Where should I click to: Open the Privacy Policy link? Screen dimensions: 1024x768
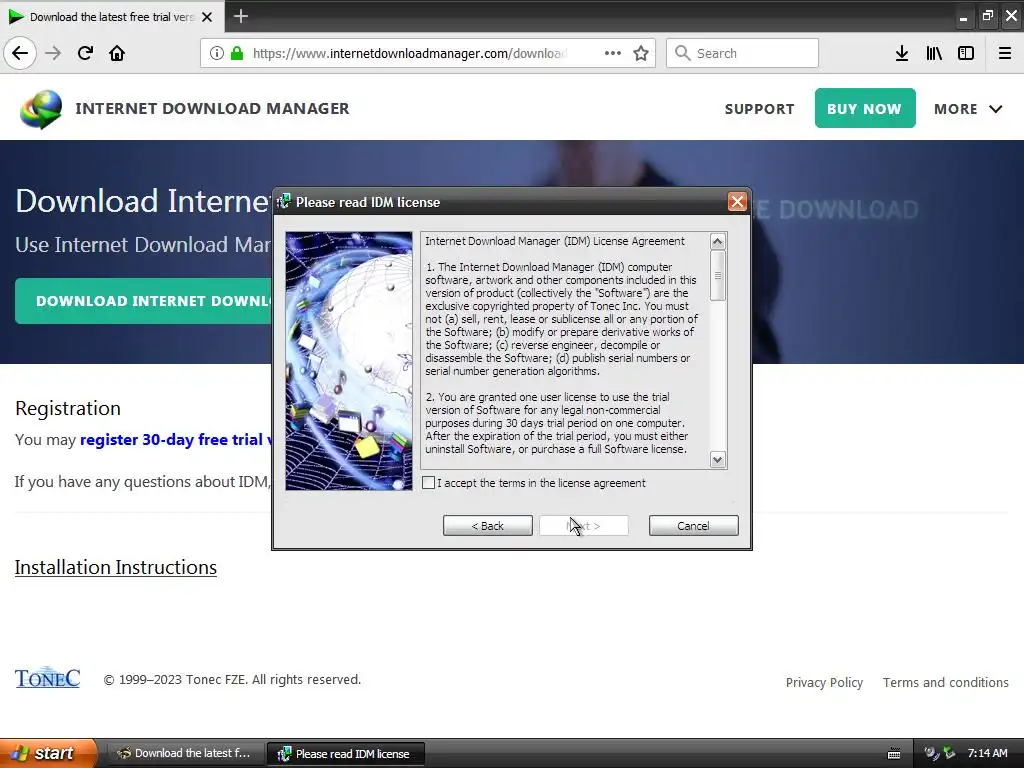tap(824, 682)
